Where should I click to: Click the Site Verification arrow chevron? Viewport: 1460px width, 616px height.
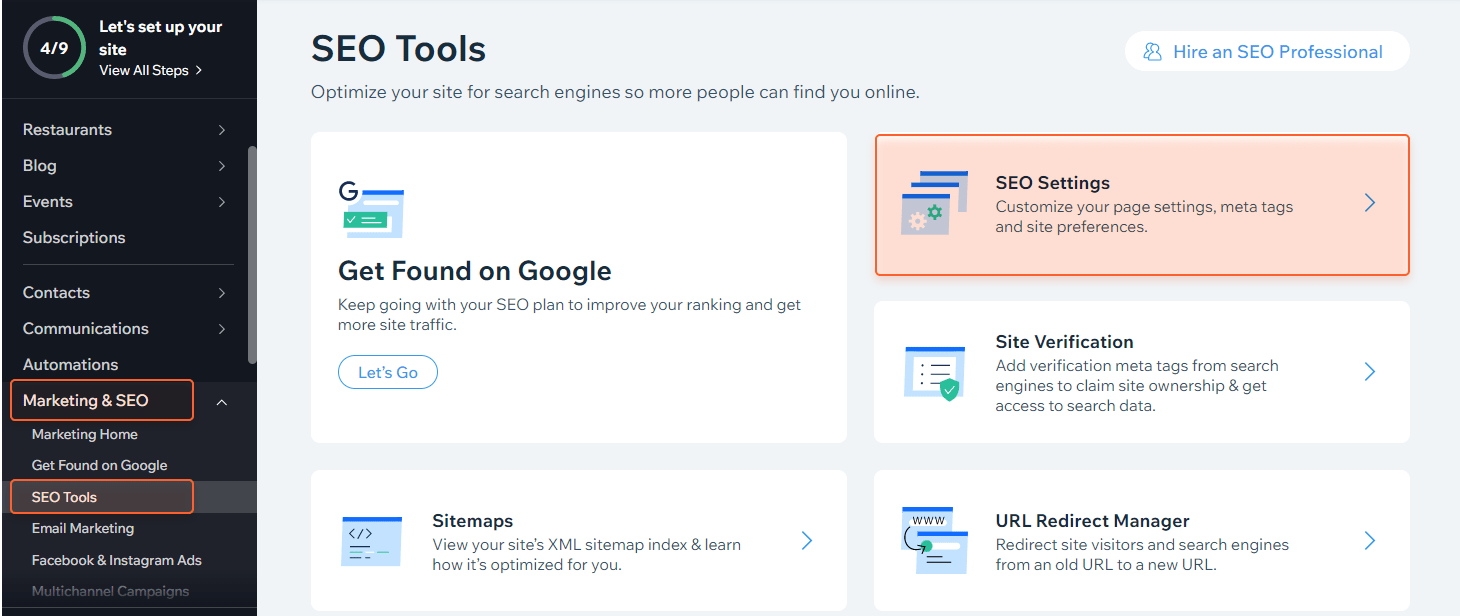click(1370, 372)
